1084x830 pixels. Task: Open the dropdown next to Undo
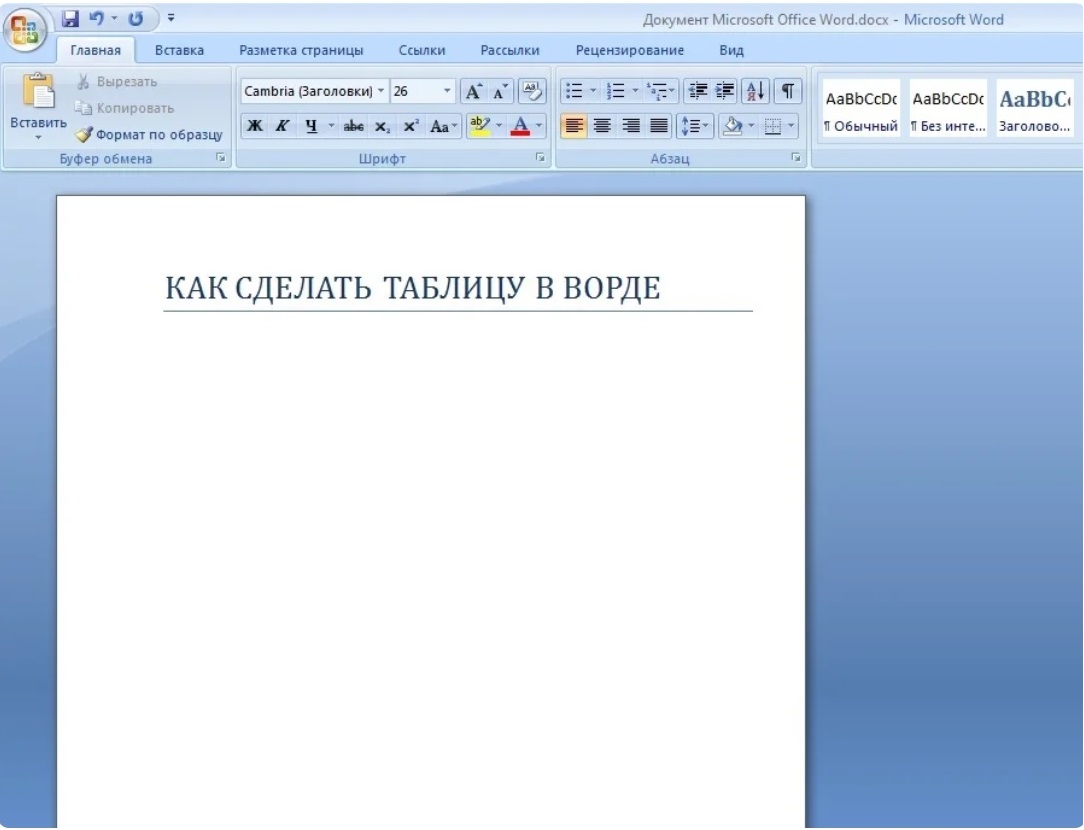coord(114,19)
